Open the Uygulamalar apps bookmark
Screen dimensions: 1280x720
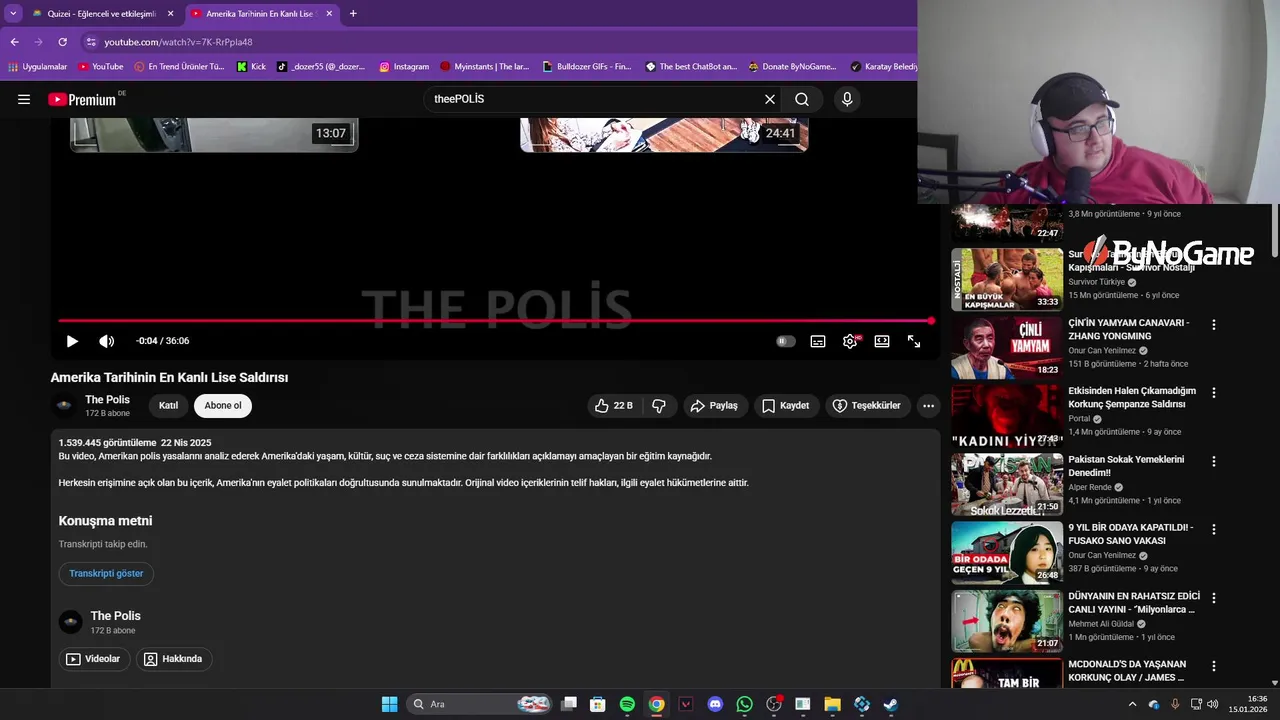[x=37, y=67]
